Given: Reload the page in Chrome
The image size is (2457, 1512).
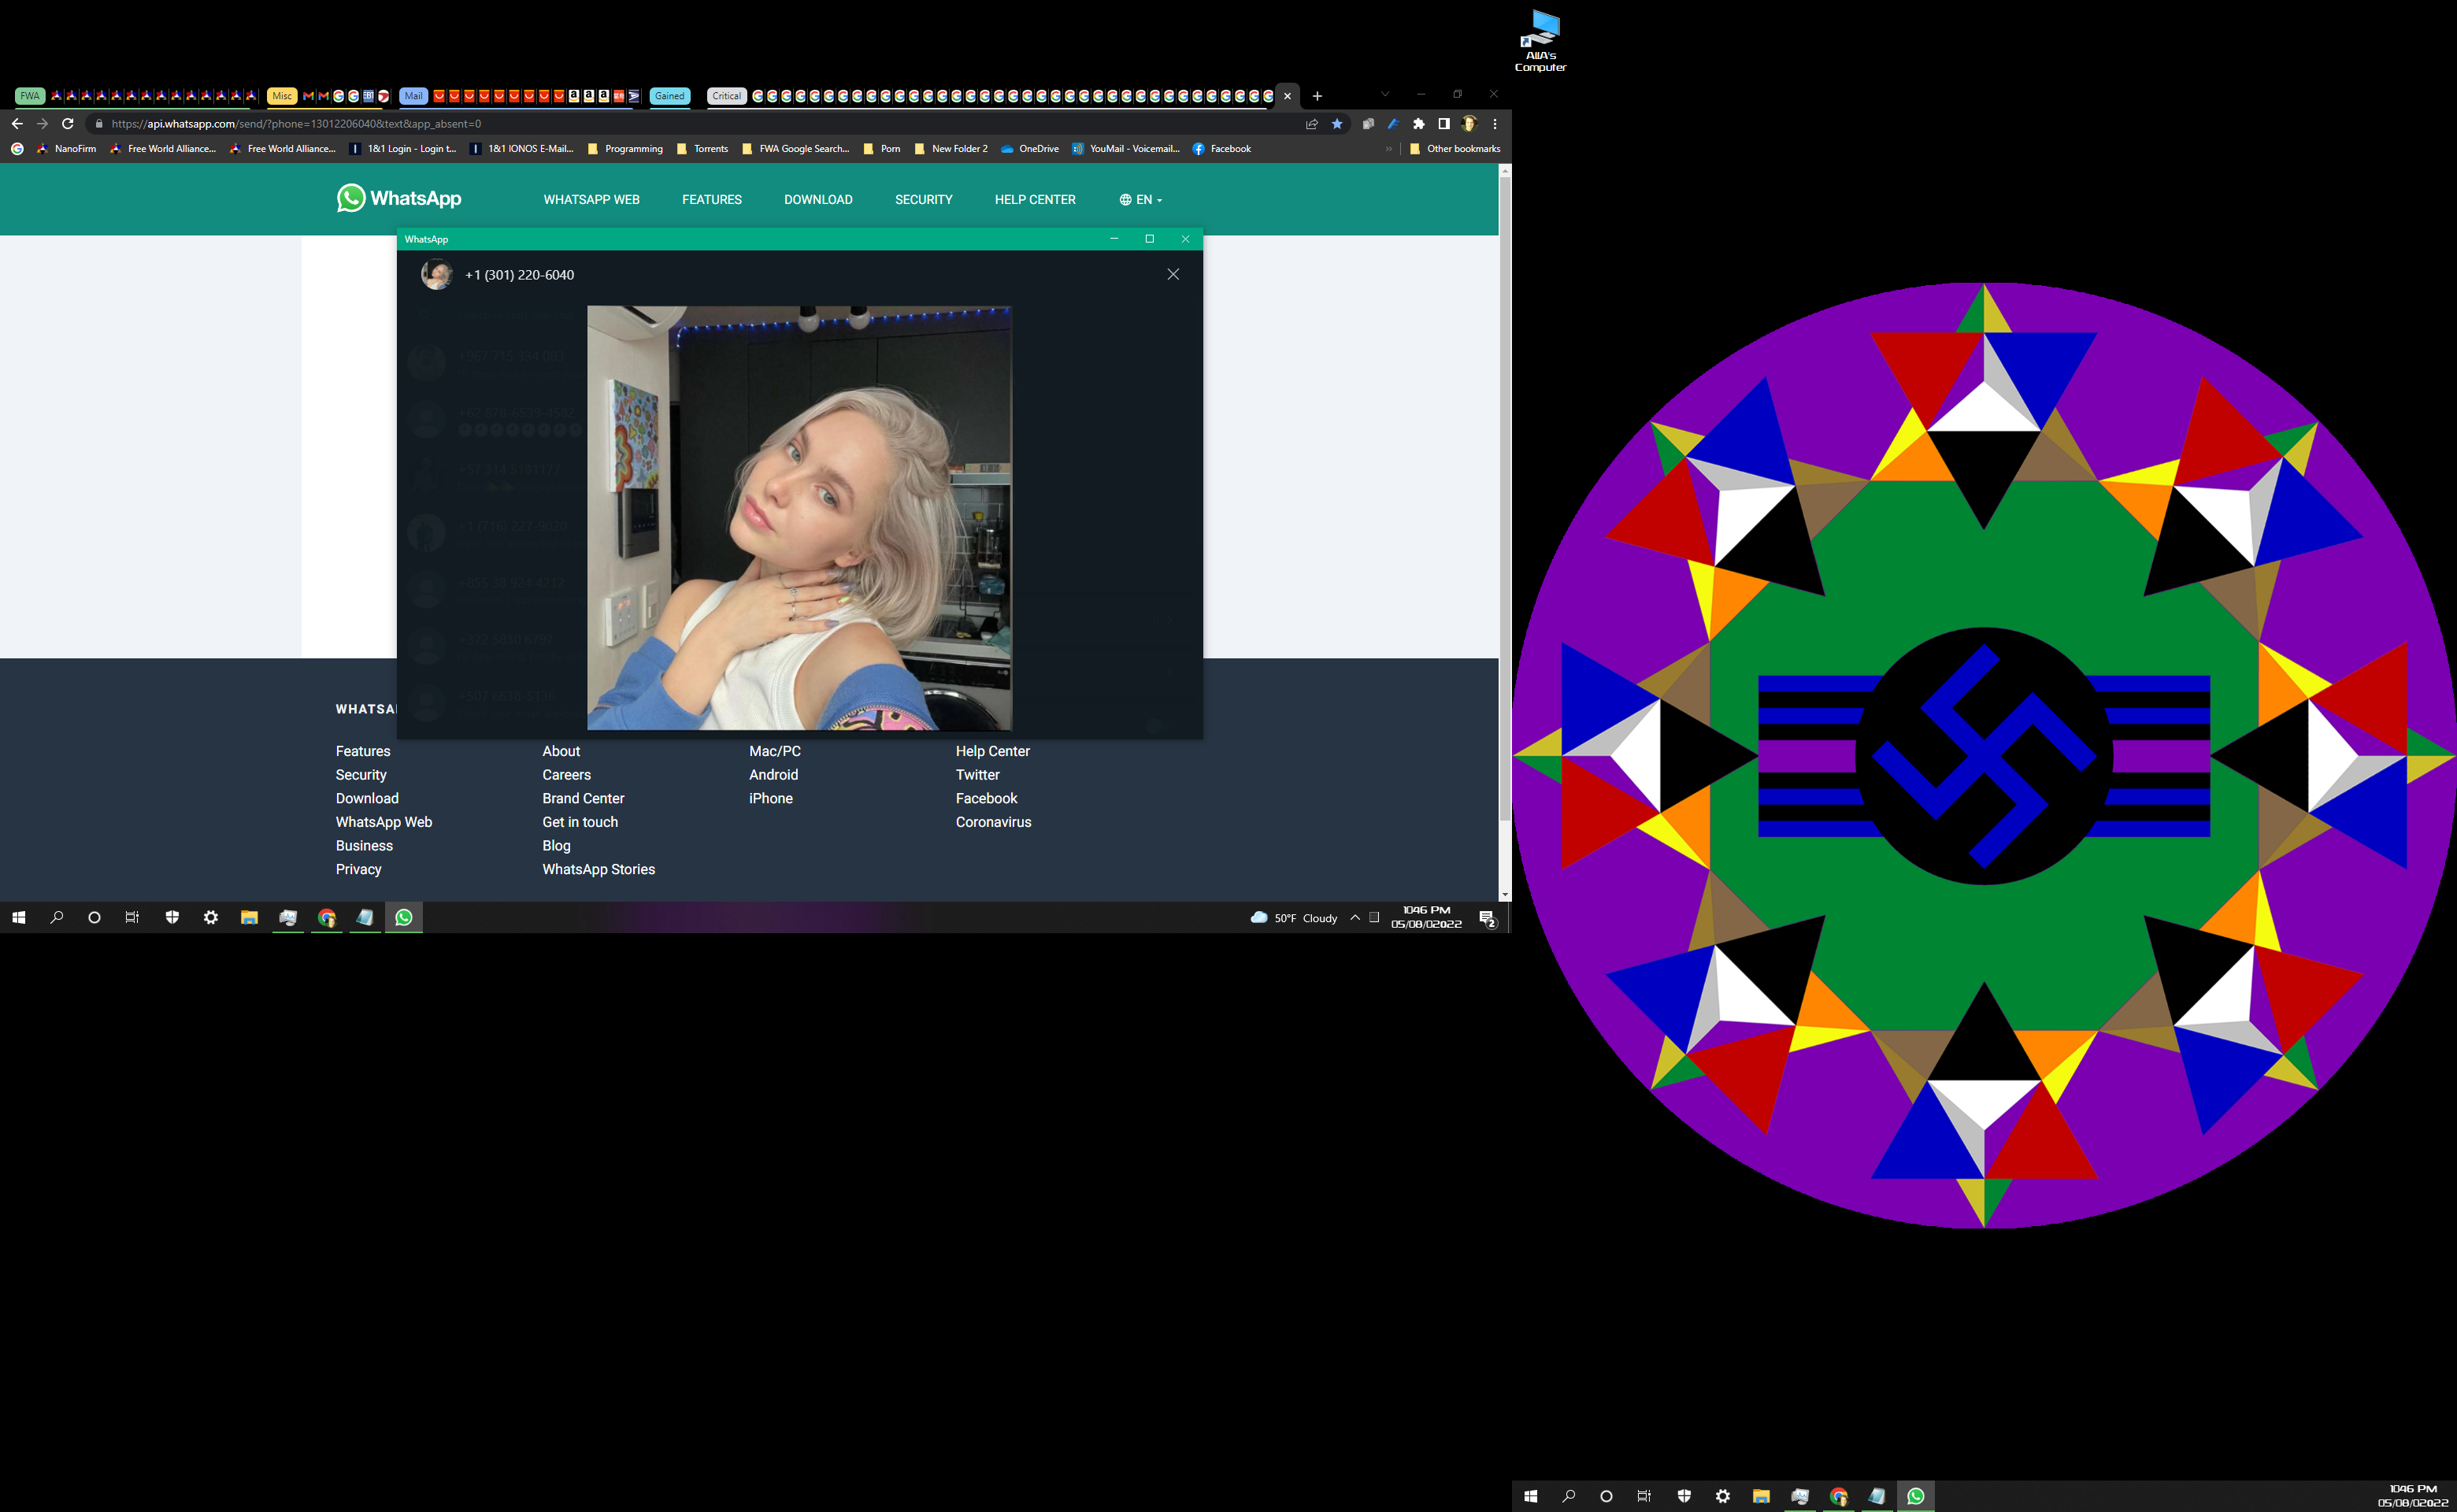Looking at the screenshot, I should point(68,124).
